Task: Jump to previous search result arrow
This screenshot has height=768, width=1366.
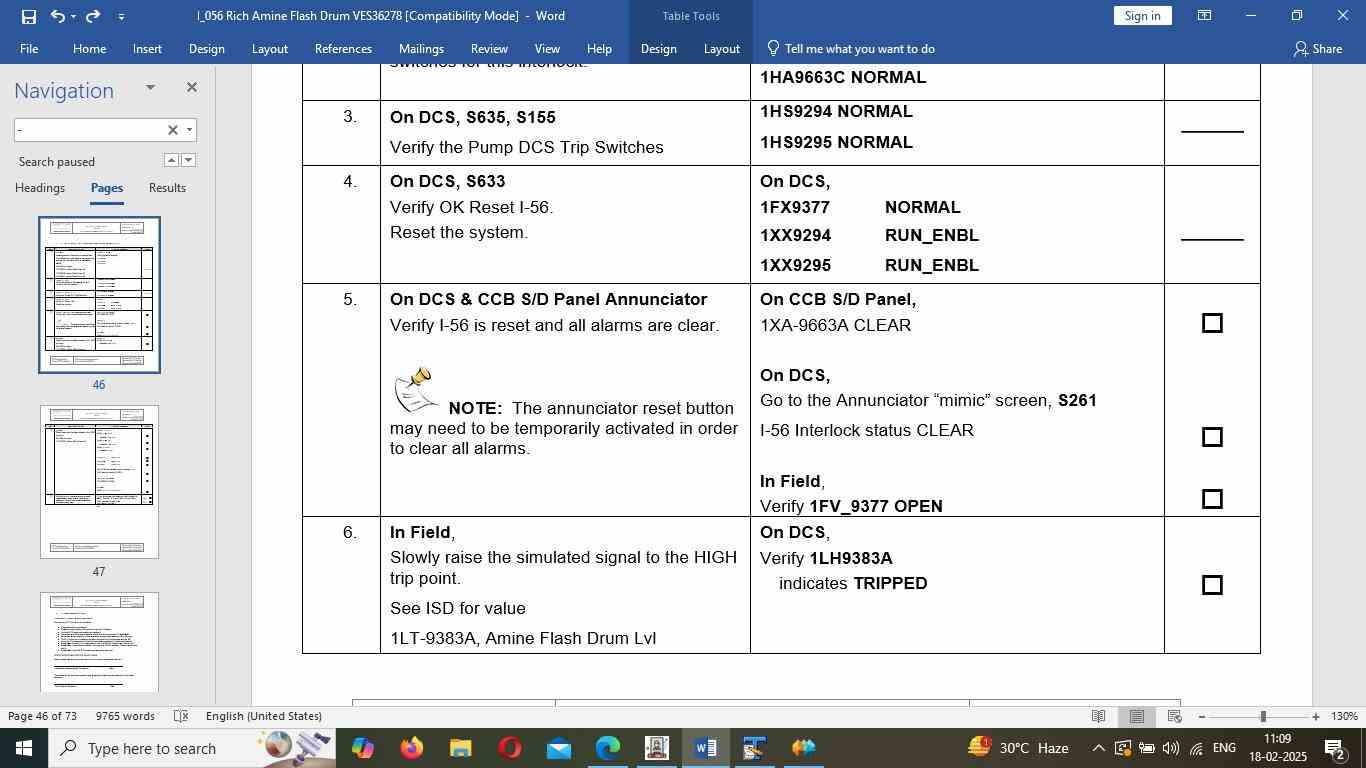Action: pyautogui.click(x=171, y=160)
